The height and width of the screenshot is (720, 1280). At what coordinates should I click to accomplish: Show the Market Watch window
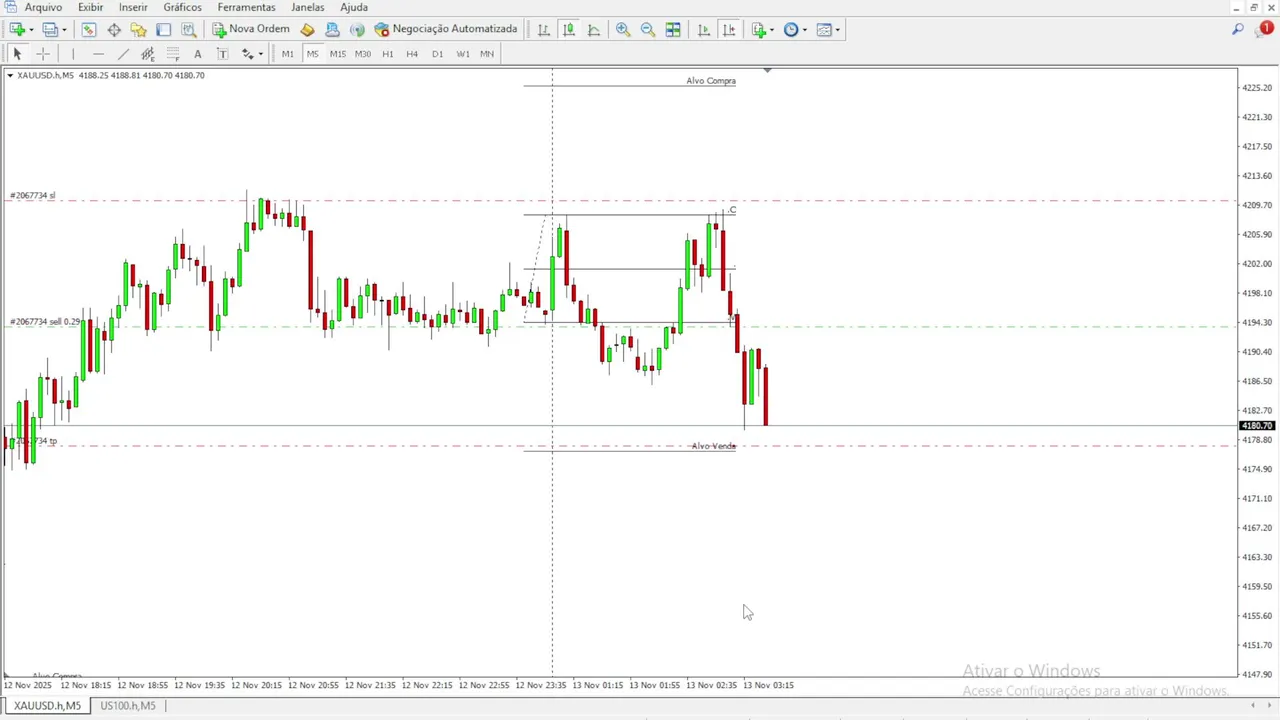point(89,30)
